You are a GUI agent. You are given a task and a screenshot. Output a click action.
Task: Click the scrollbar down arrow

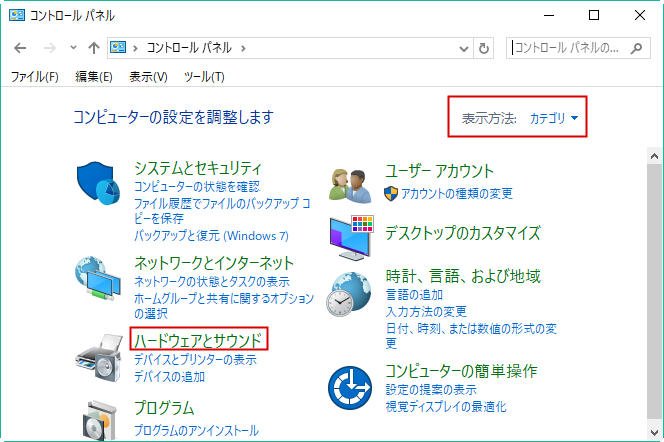tap(654, 432)
